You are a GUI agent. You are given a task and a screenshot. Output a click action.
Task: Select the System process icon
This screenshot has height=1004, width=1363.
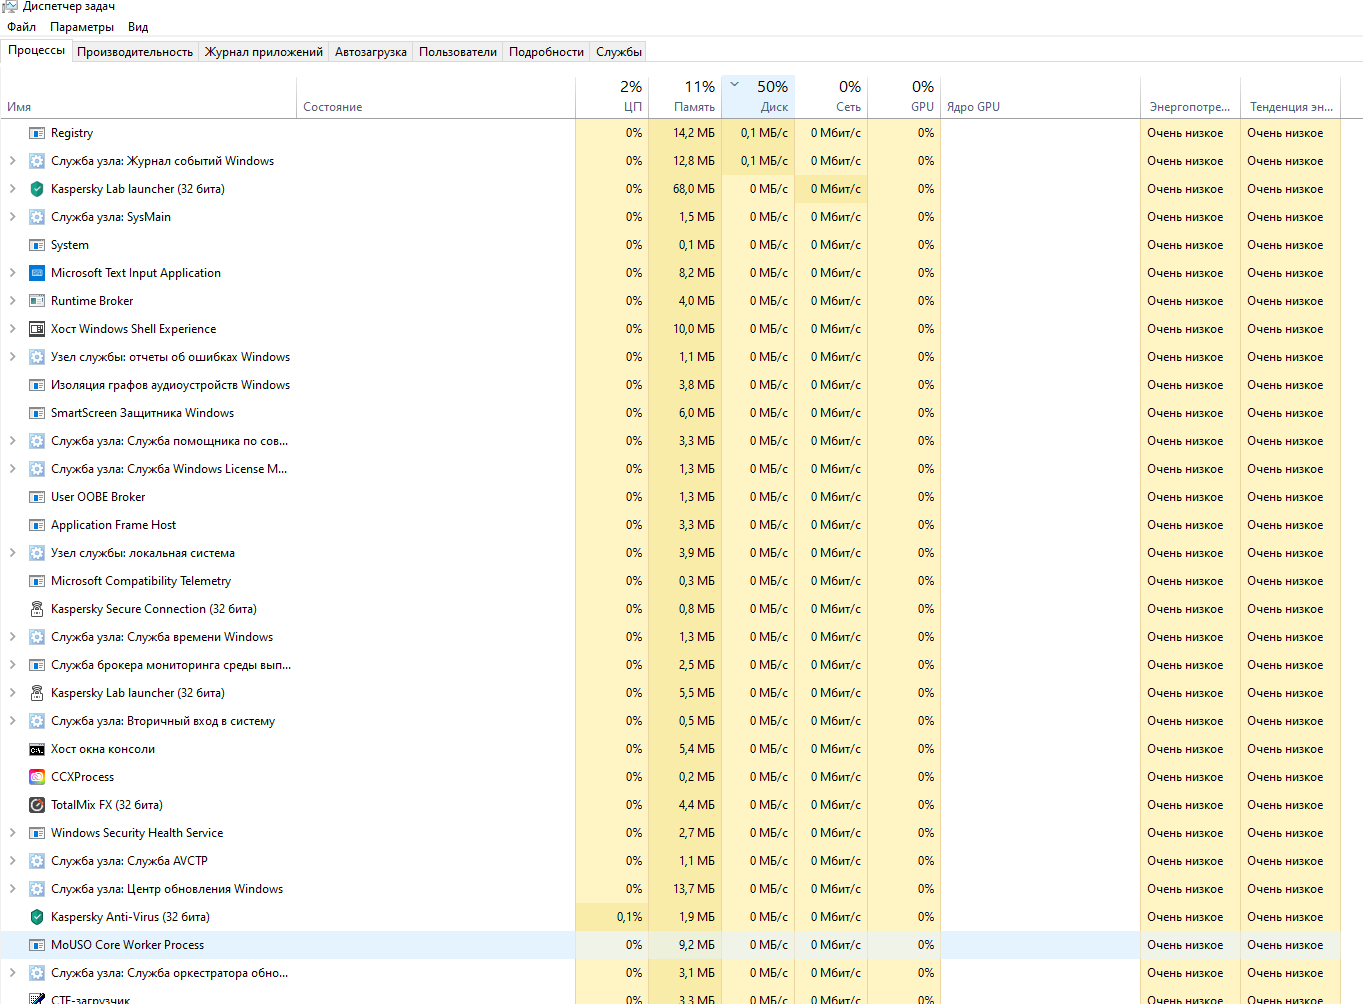click(37, 245)
